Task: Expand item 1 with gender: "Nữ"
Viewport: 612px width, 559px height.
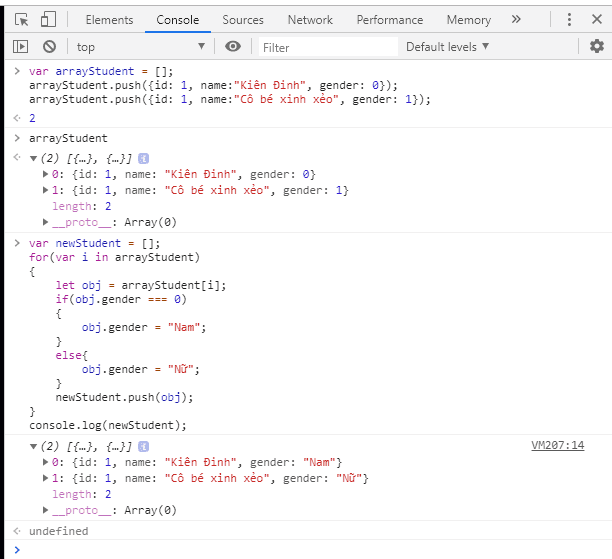Action: tap(46, 478)
